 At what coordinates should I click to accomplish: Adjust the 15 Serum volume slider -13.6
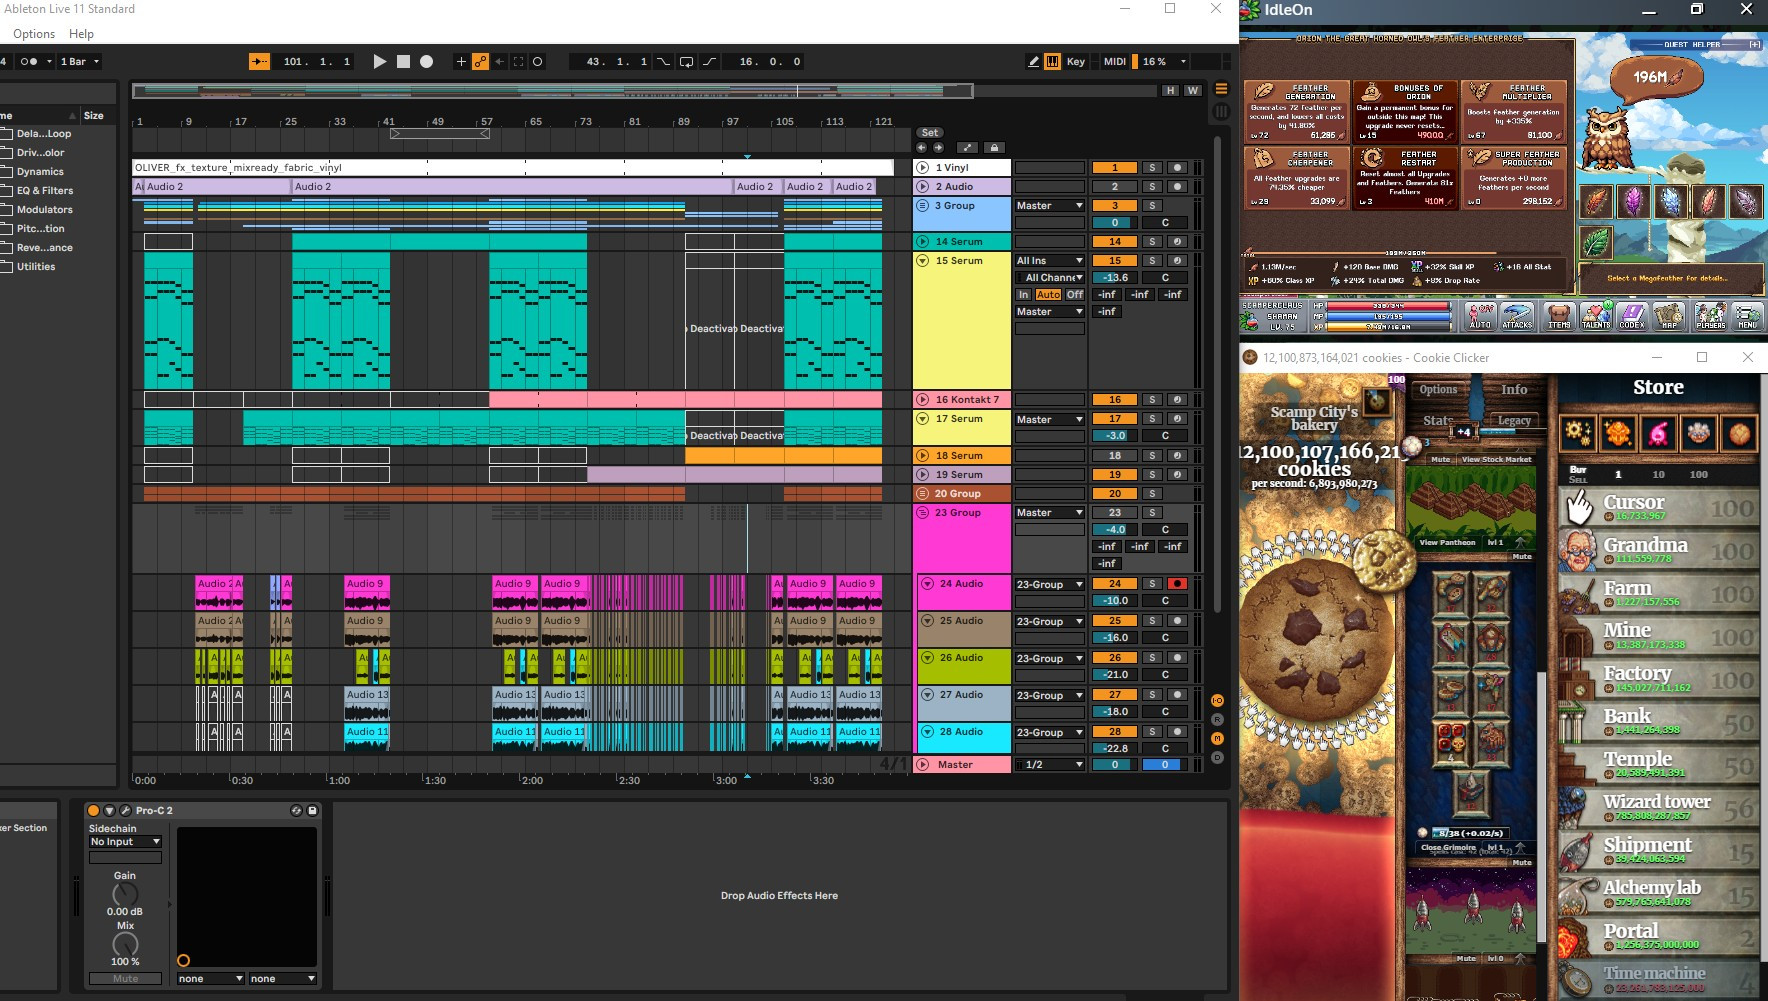1115,277
